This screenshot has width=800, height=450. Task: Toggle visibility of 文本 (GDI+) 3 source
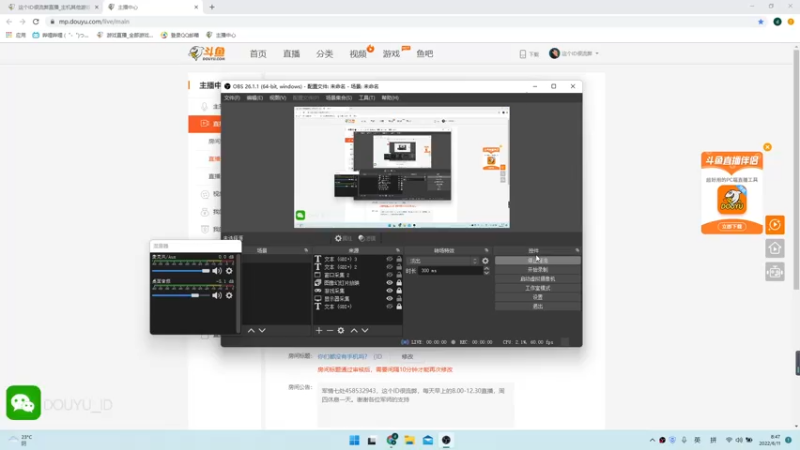point(390,259)
